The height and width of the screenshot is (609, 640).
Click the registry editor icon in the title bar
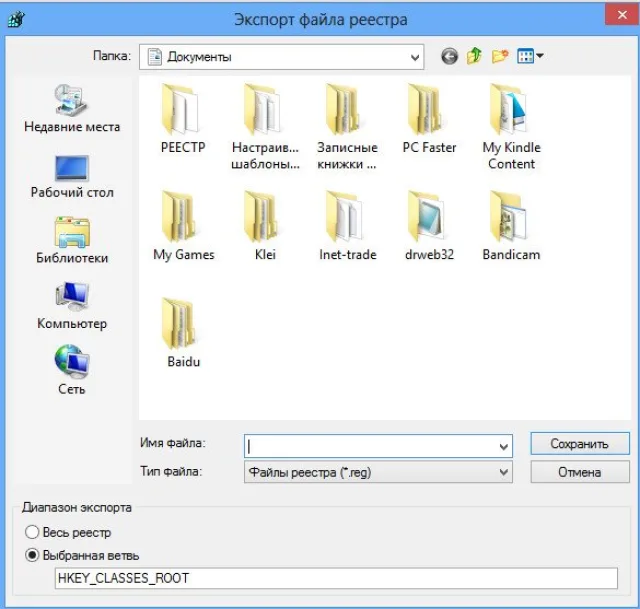[16, 19]
